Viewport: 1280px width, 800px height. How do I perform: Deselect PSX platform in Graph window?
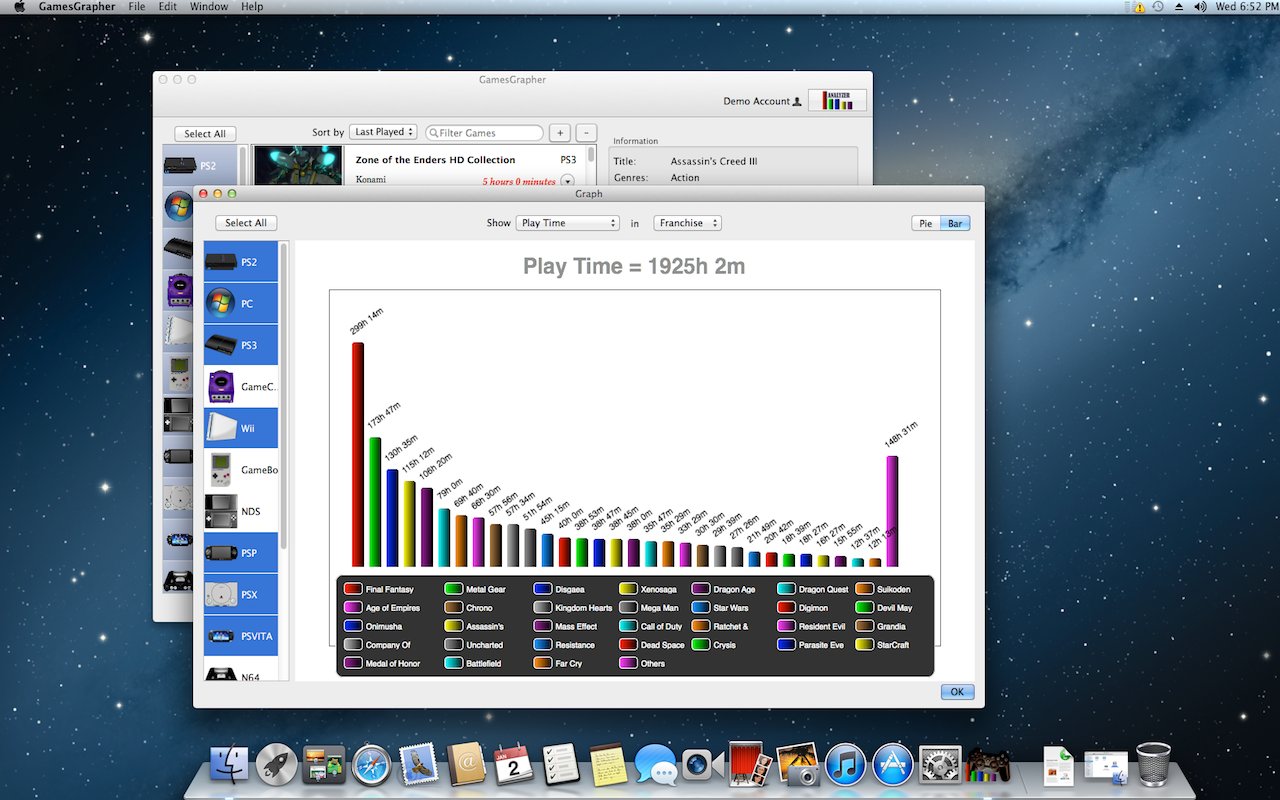[x=241, y=595]
